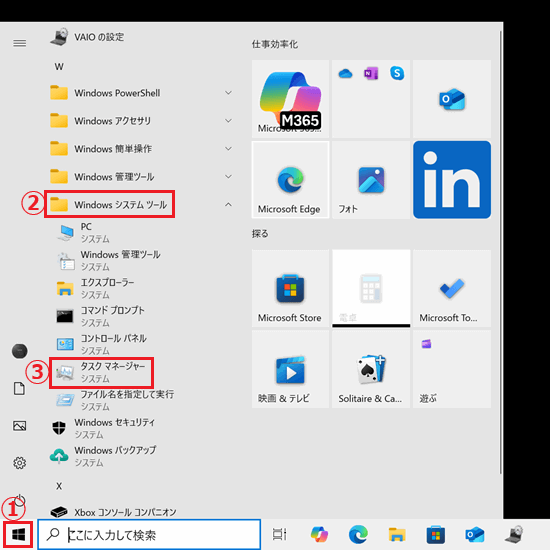This screenshot has height=550, width=550.
Task: Open the OneDrive small tile
Action: (x=346, y=74)
